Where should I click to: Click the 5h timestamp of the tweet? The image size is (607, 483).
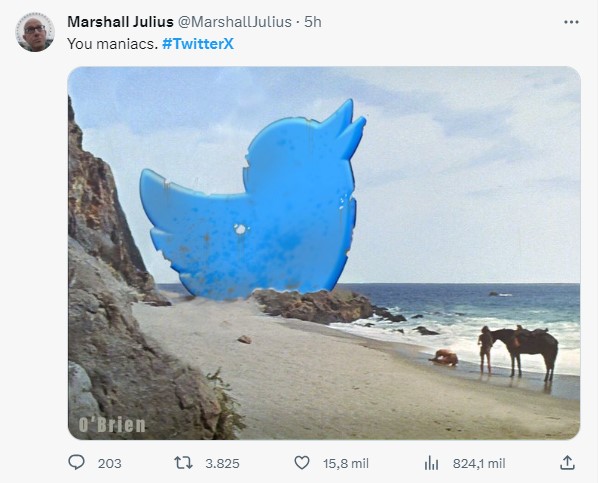click(313, 22)
